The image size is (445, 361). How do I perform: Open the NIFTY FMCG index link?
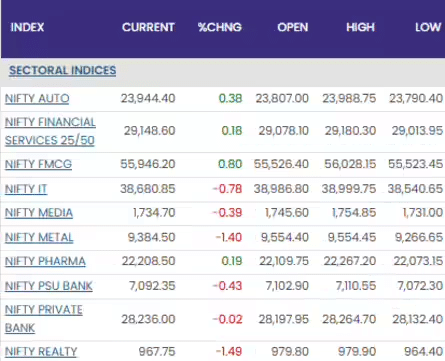click(x=38, y=164)
